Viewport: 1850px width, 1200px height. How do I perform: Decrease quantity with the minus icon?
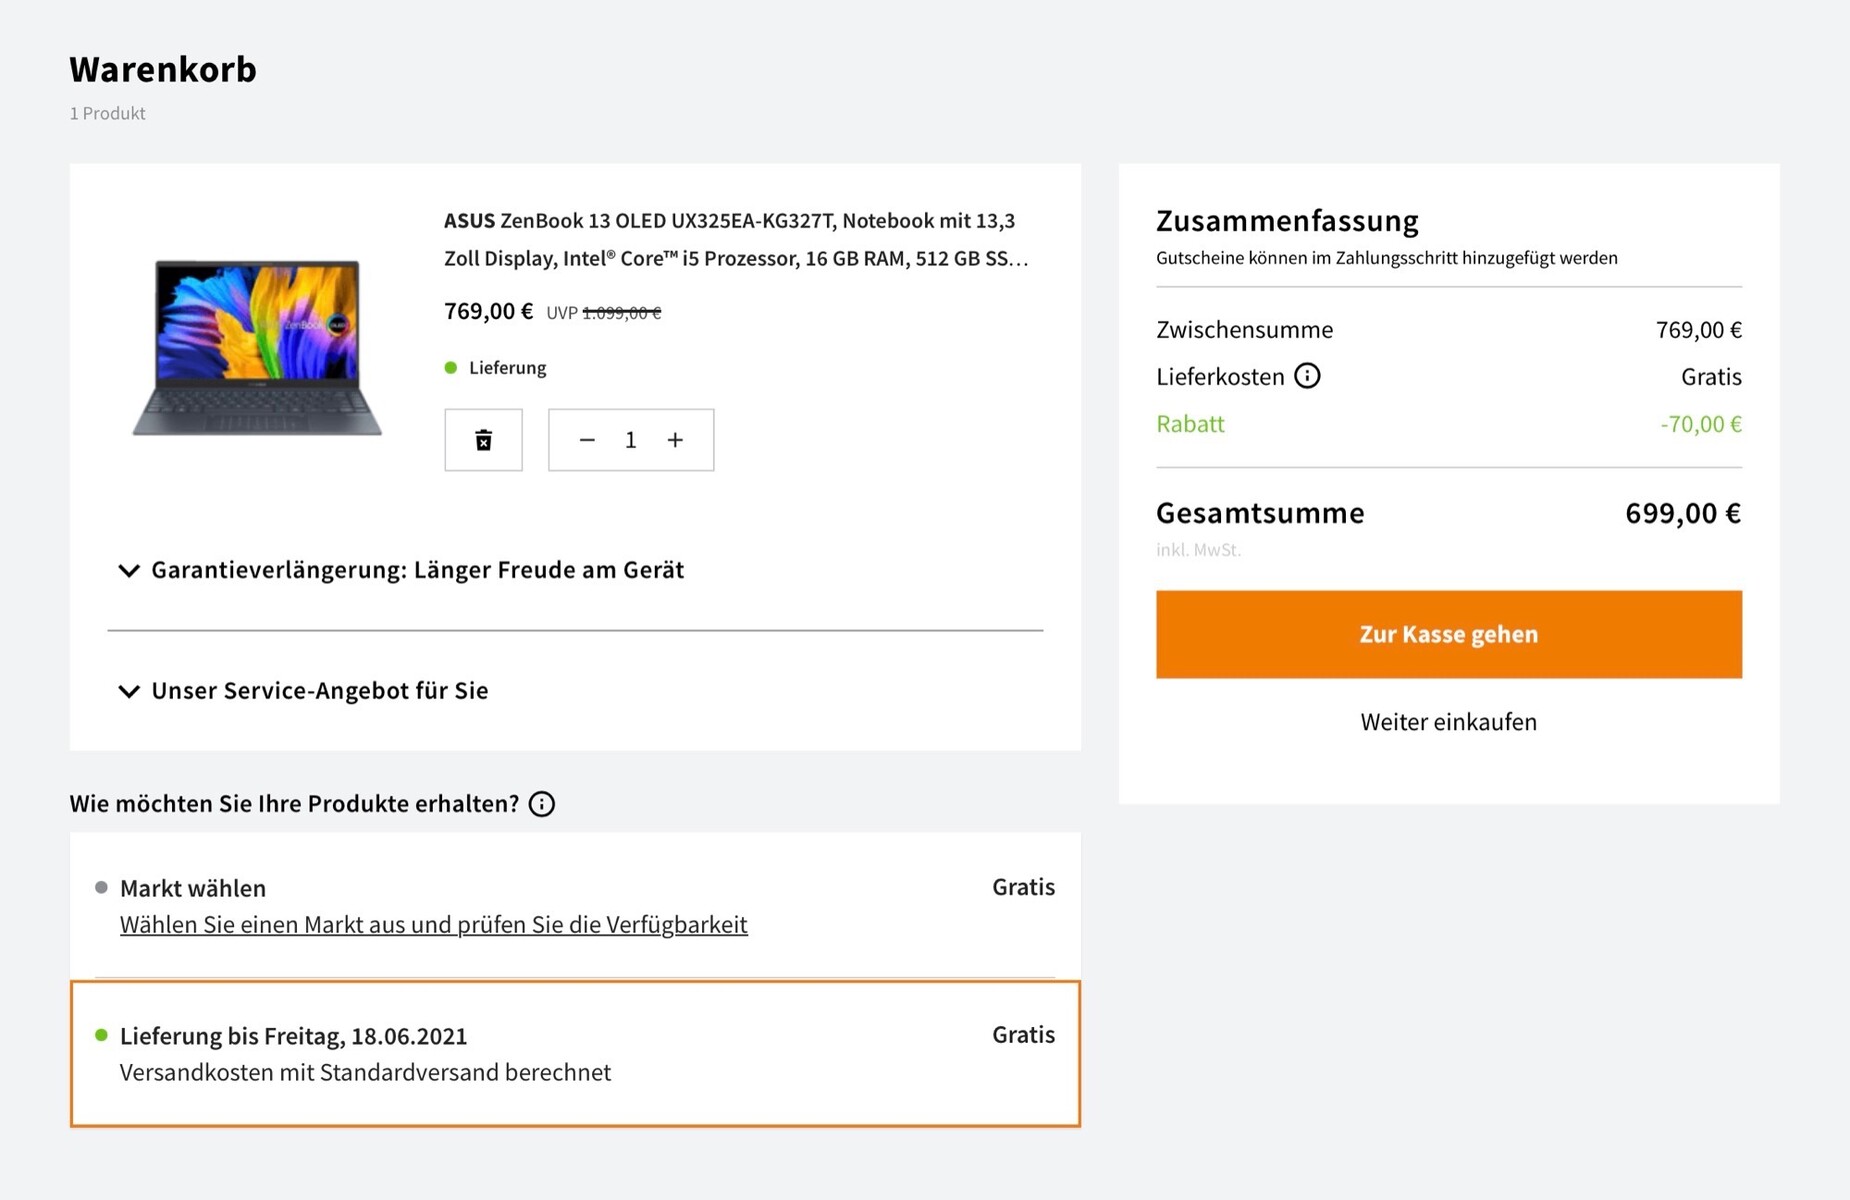tap(587, 440)
